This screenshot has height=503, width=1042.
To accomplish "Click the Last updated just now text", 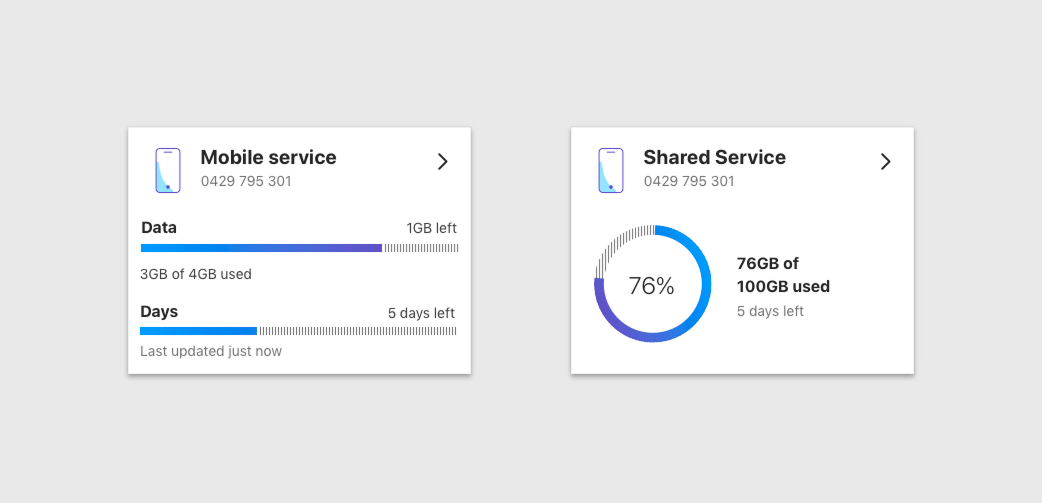I will tap(211, 352).
